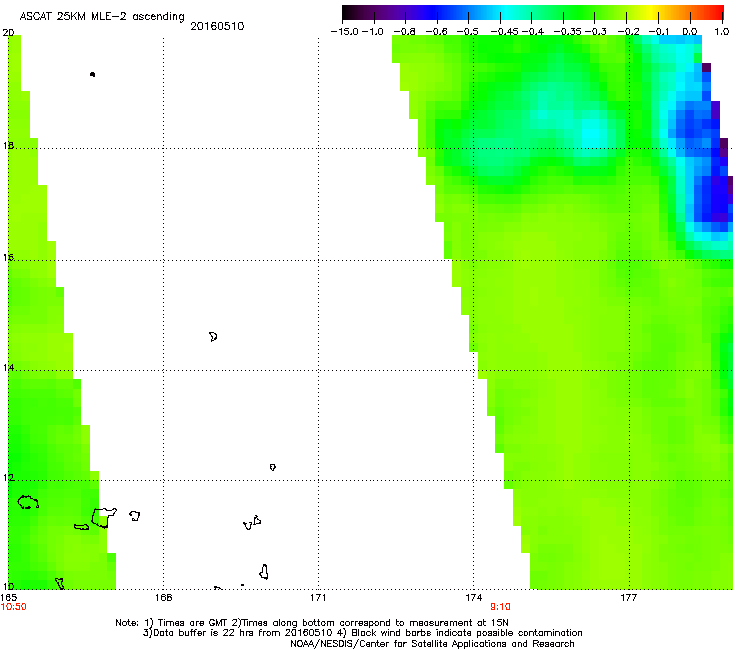Screen dimensions: 740x650
Task: Pick the yellow section of the color bar
Action: [x=650, y=13]
